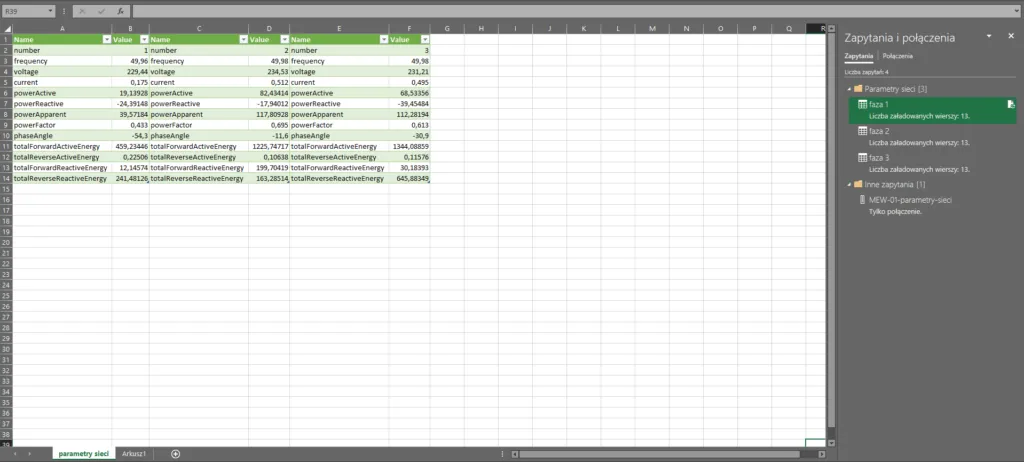Click inside the formula bar input
Image resolution: width=1024 pixels, height=462 pixels.
(x=571, y=11)
